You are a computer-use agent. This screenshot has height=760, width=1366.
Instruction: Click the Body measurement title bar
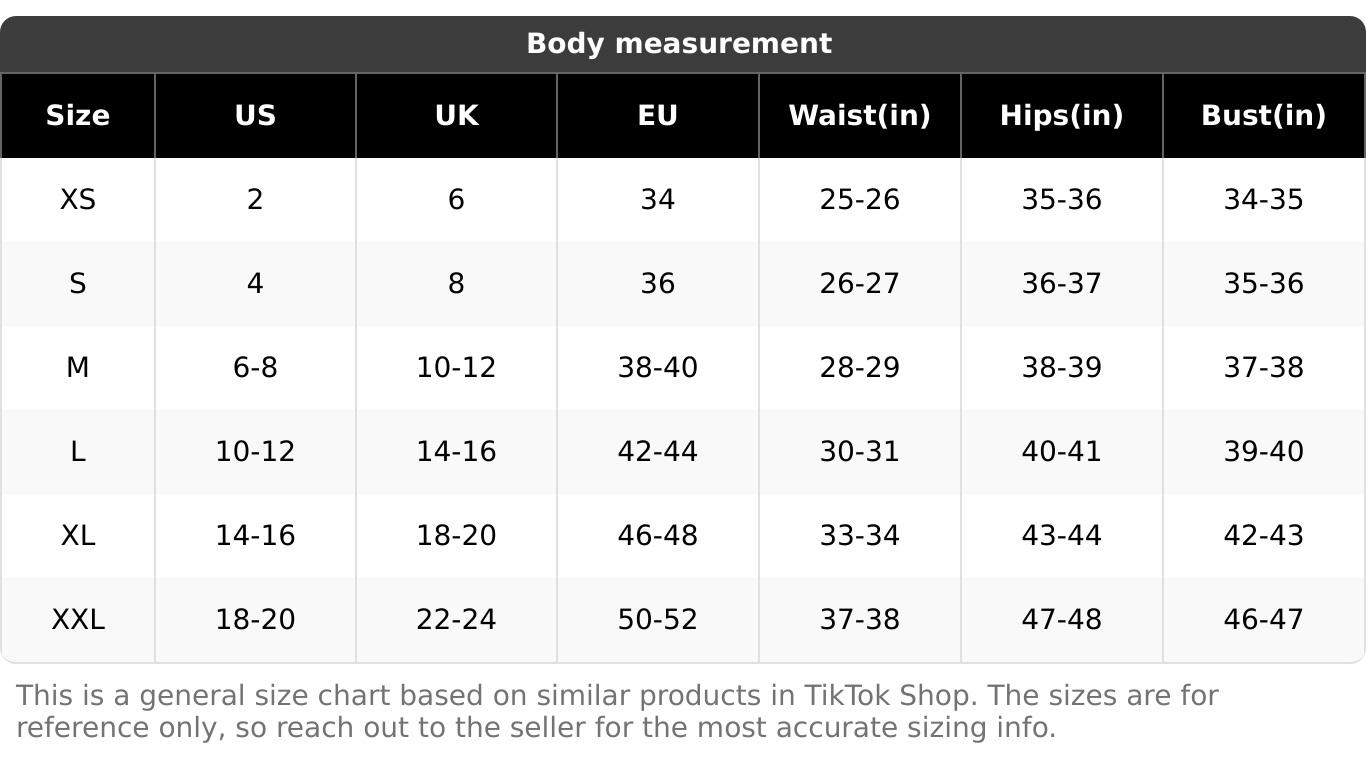point(679,44)
